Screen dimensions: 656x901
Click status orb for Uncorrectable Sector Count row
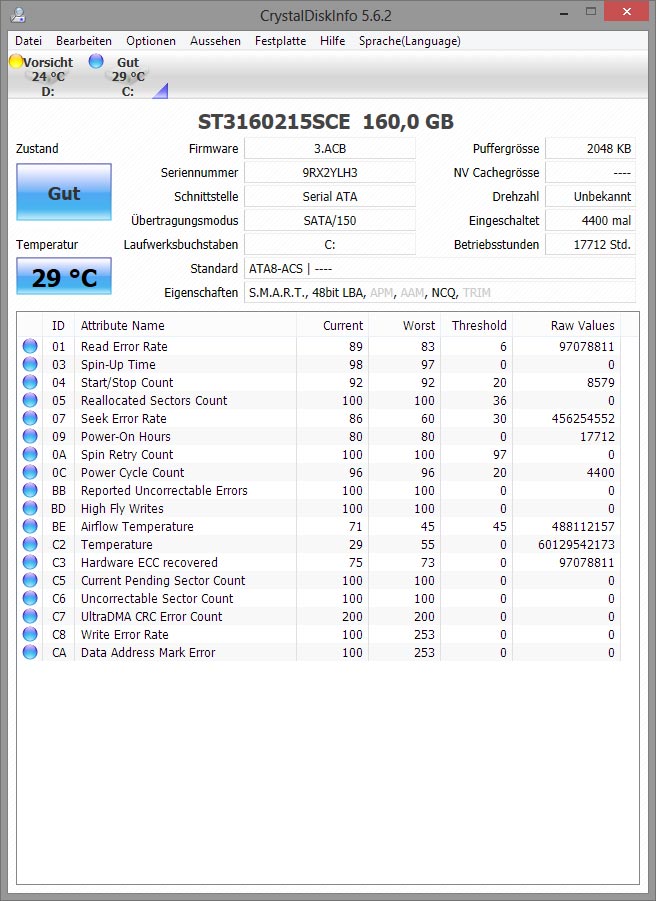pos(30,598)
